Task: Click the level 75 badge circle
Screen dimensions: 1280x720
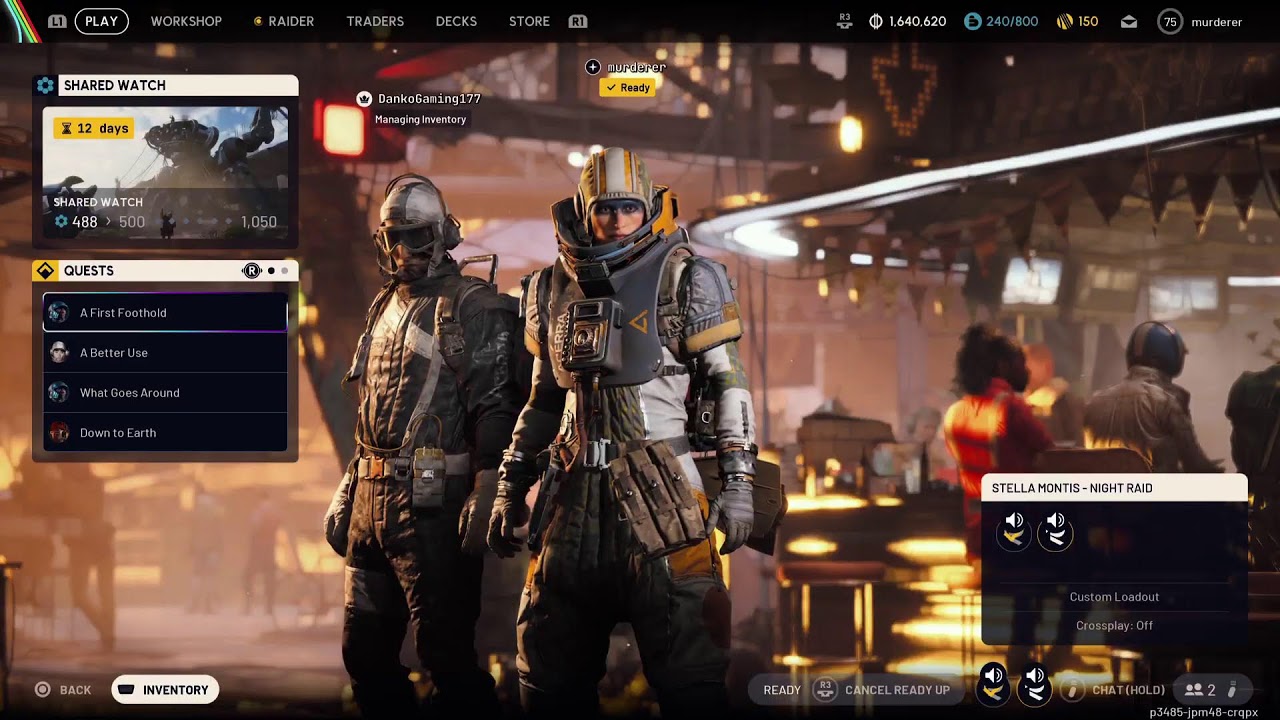Action: pyautogui.click(x=1170, y=21)
